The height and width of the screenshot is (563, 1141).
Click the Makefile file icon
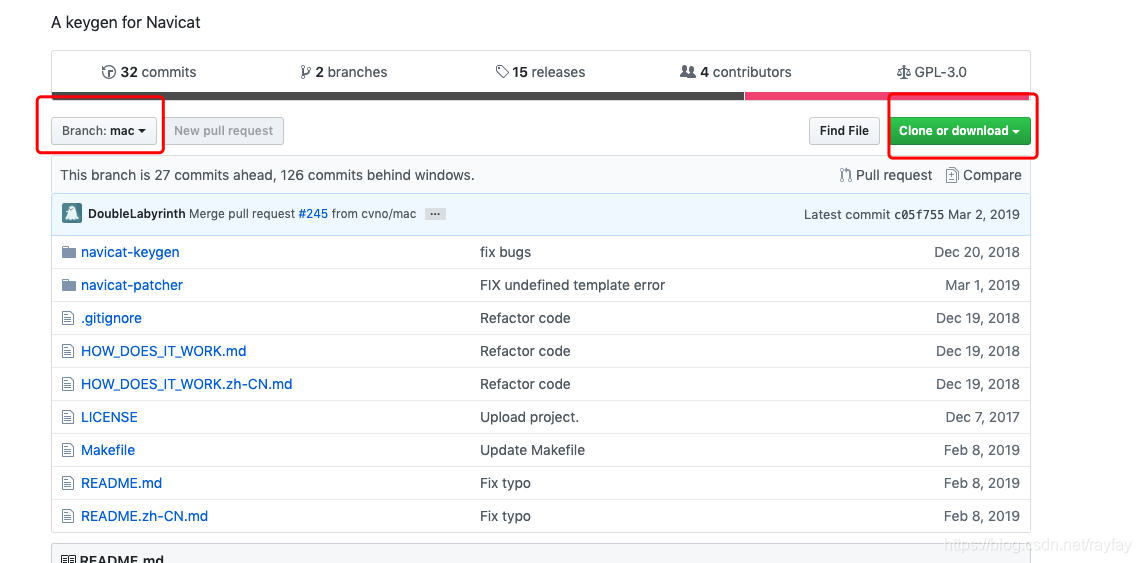[69, 450]
